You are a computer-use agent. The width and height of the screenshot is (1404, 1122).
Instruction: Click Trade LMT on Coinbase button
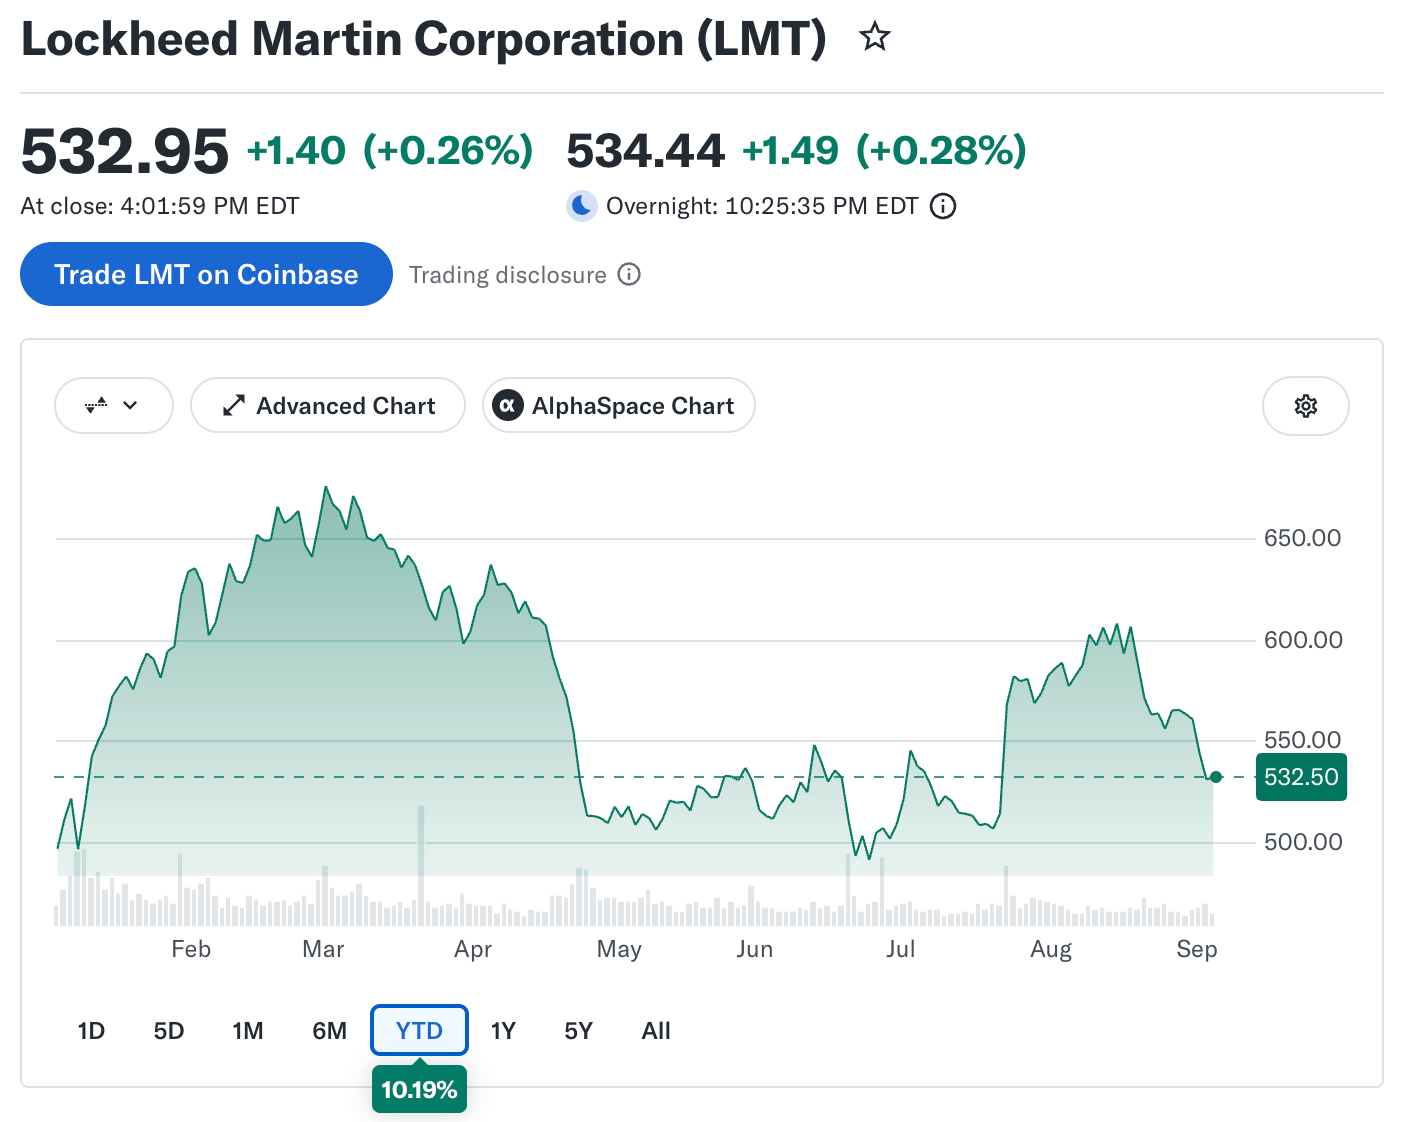206,274
